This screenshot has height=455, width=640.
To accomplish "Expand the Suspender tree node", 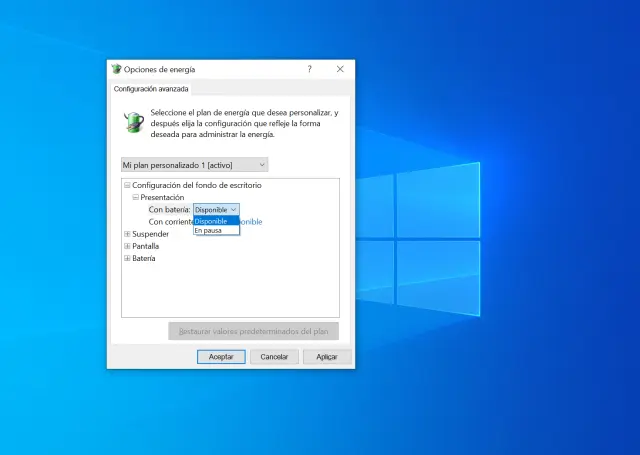I will (x=127, y=234).
